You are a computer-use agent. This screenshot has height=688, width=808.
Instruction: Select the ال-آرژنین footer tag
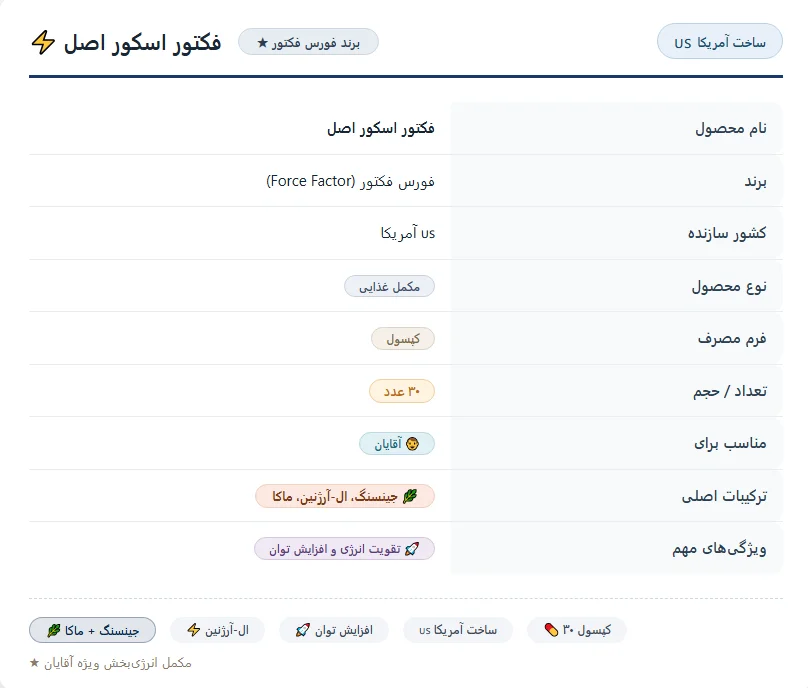click(x=217, y=630)
